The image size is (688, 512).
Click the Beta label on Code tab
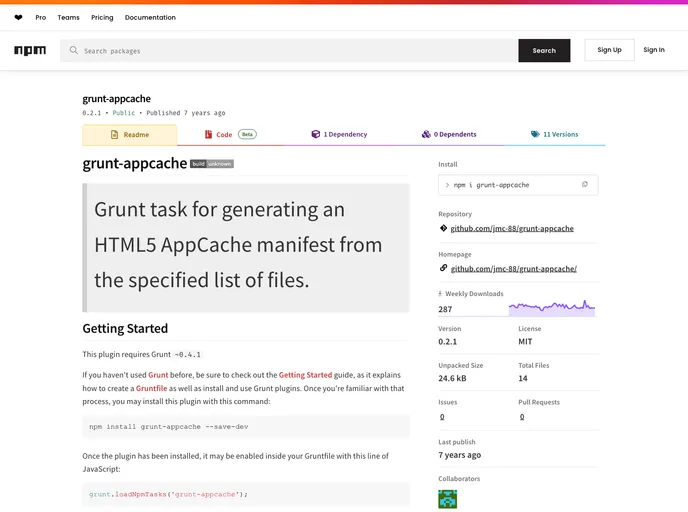(x=247, y=134)
